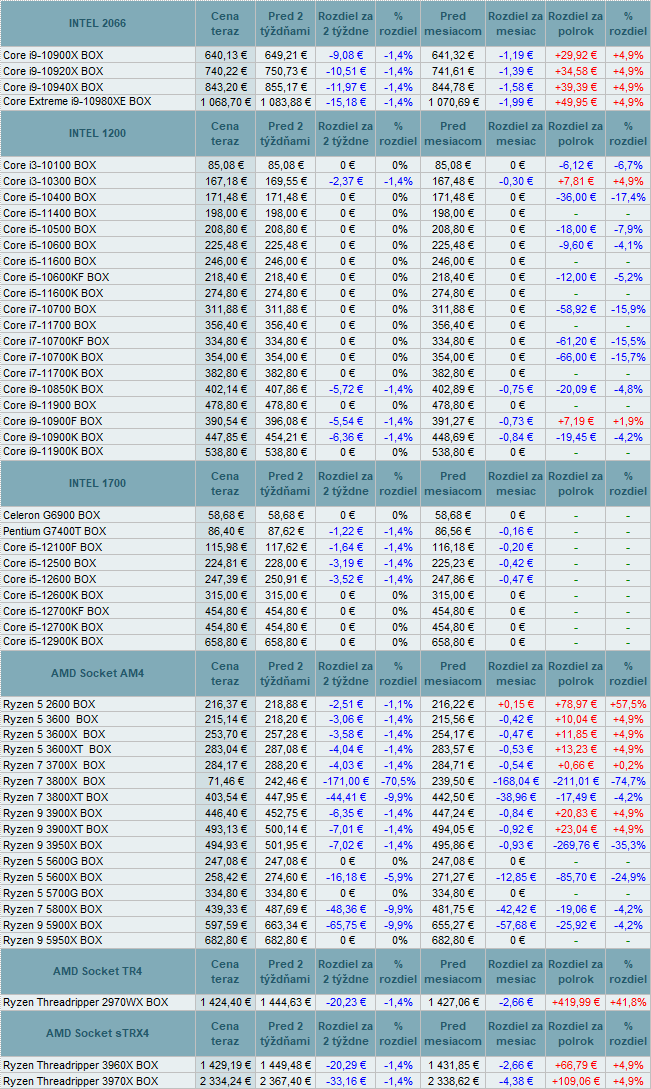
Task: Select the Ryzen Threadripper 3970X BOX label
Action: [x=81, y=1081]
